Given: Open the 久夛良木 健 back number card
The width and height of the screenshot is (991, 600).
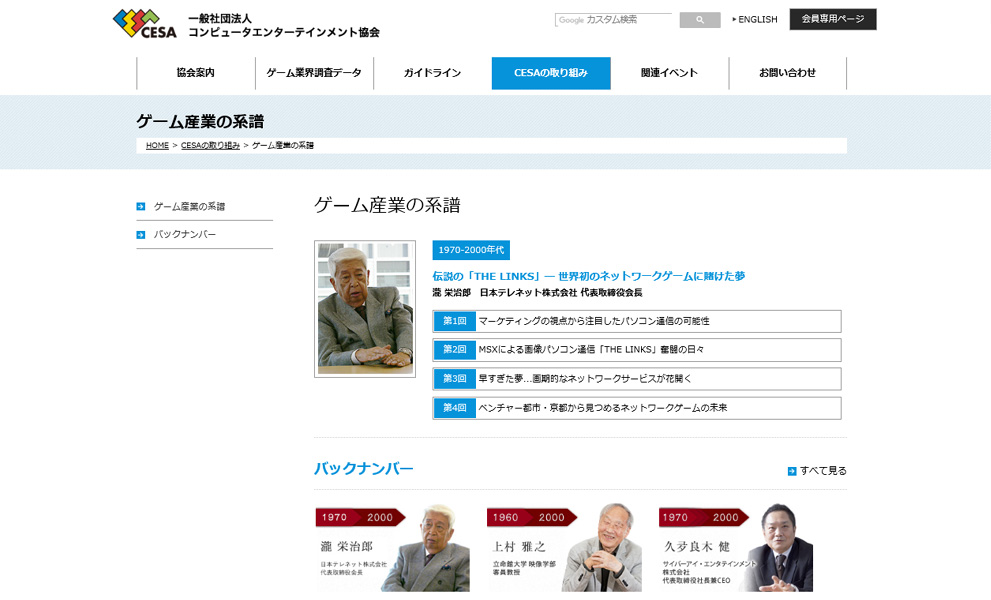Looking at the screenshot, I should pyautogui.click(x=736, y=548).
